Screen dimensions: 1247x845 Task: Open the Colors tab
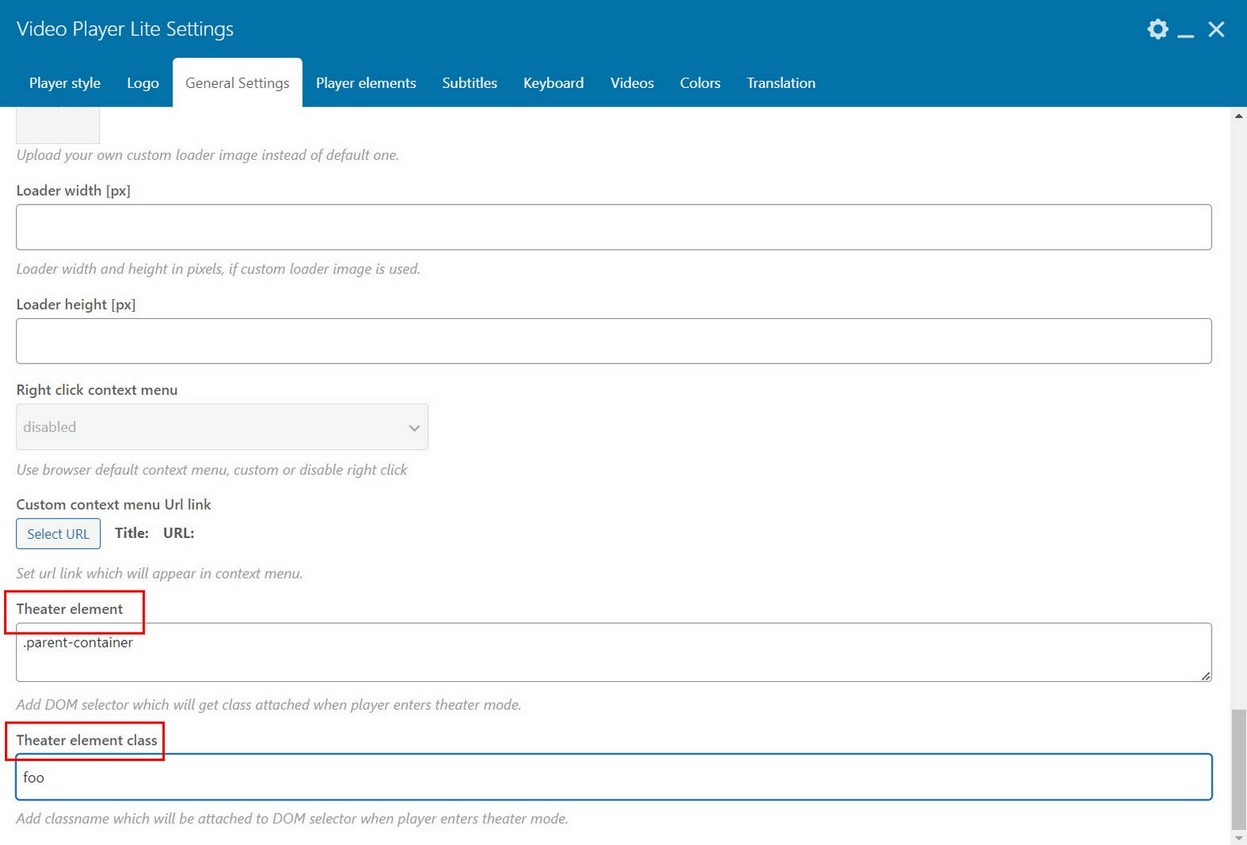[x=700, y=83]
